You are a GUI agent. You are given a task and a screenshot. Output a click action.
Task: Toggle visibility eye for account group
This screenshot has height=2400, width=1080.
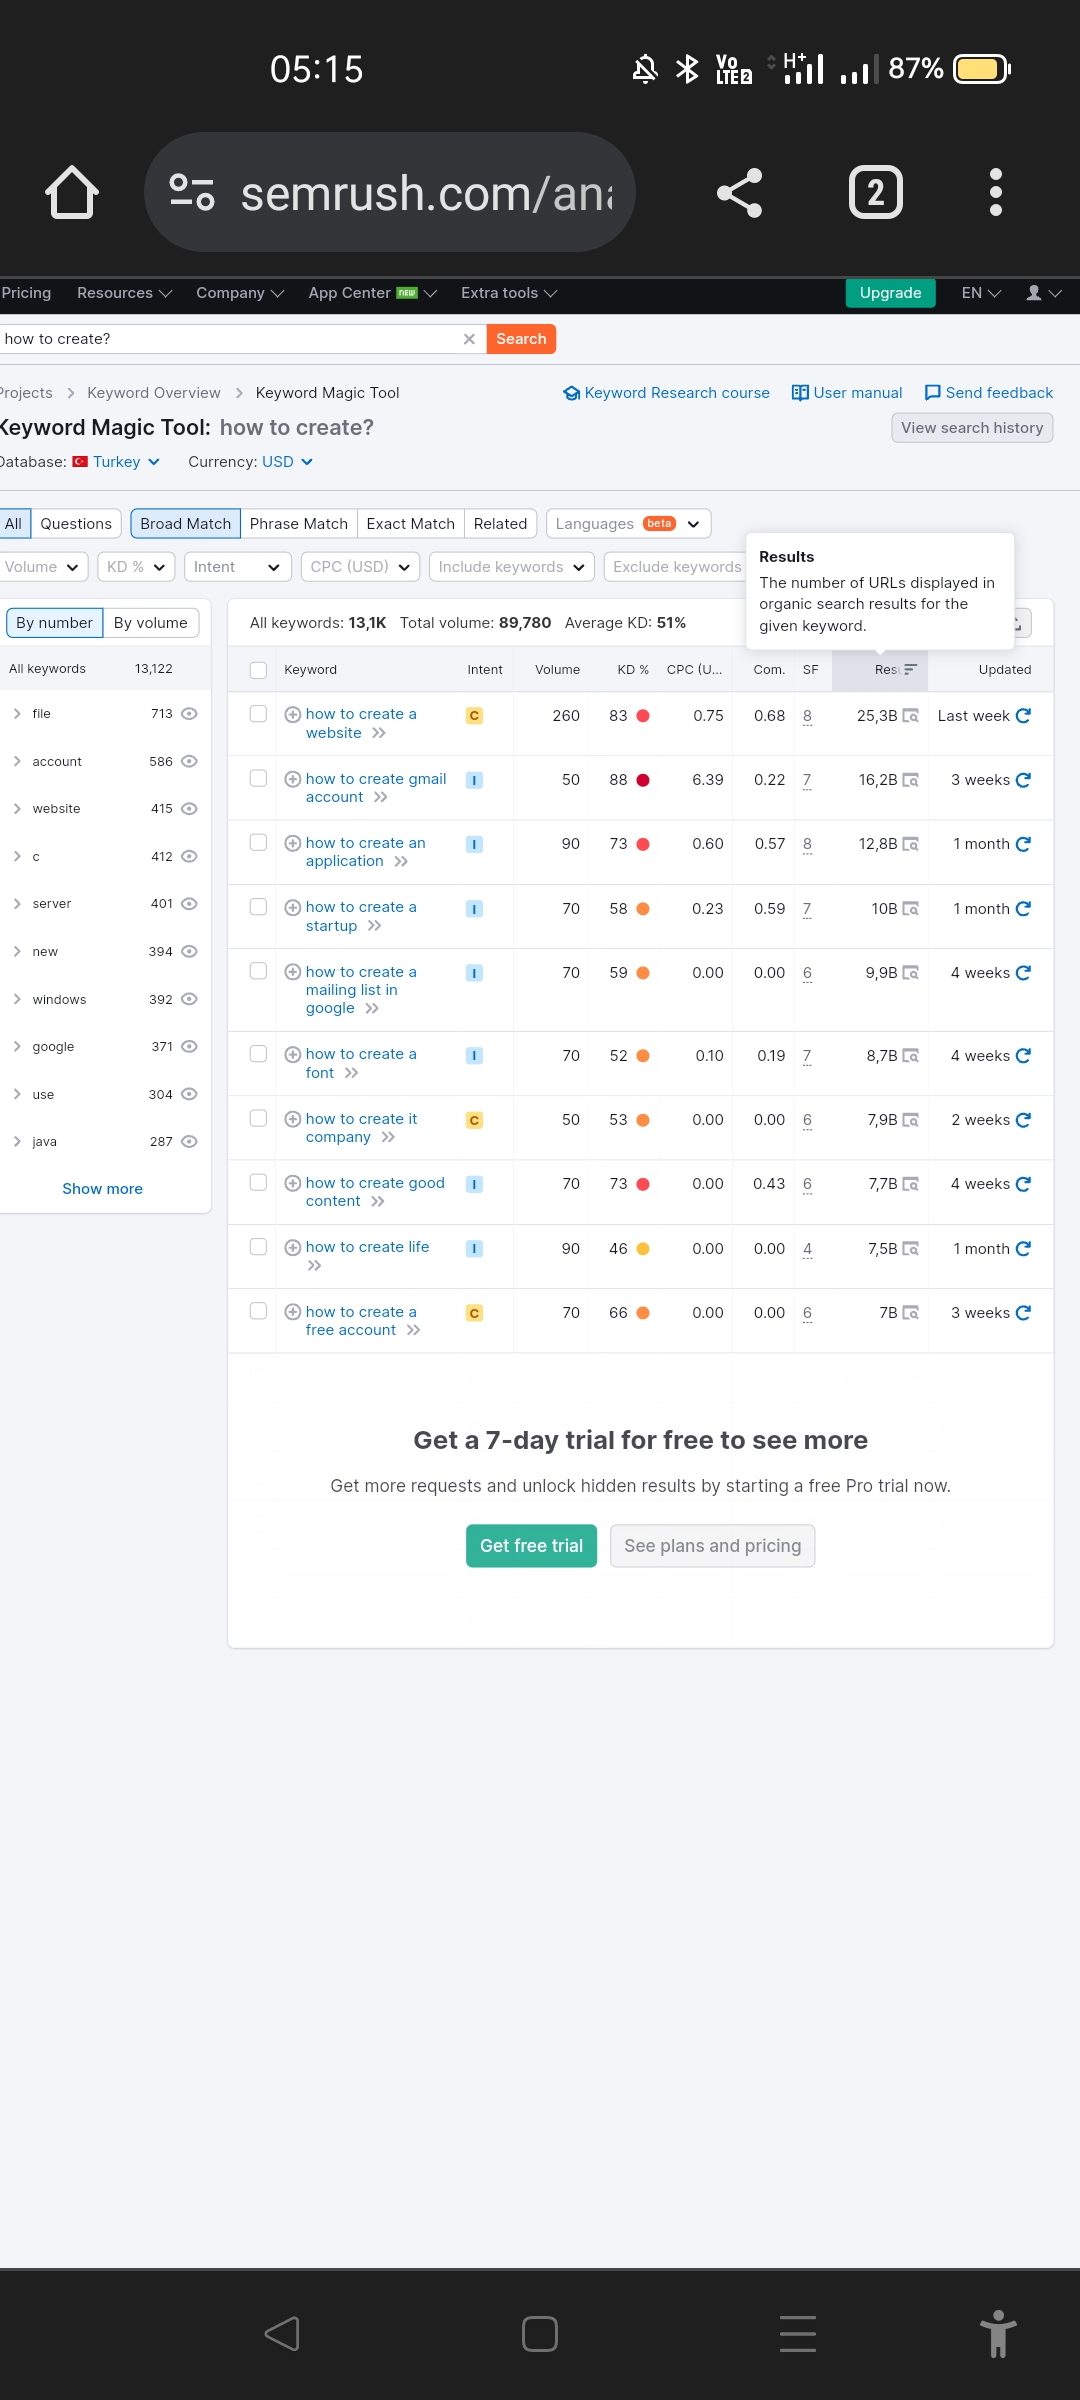pyautogui.click(x=189, y=762)
